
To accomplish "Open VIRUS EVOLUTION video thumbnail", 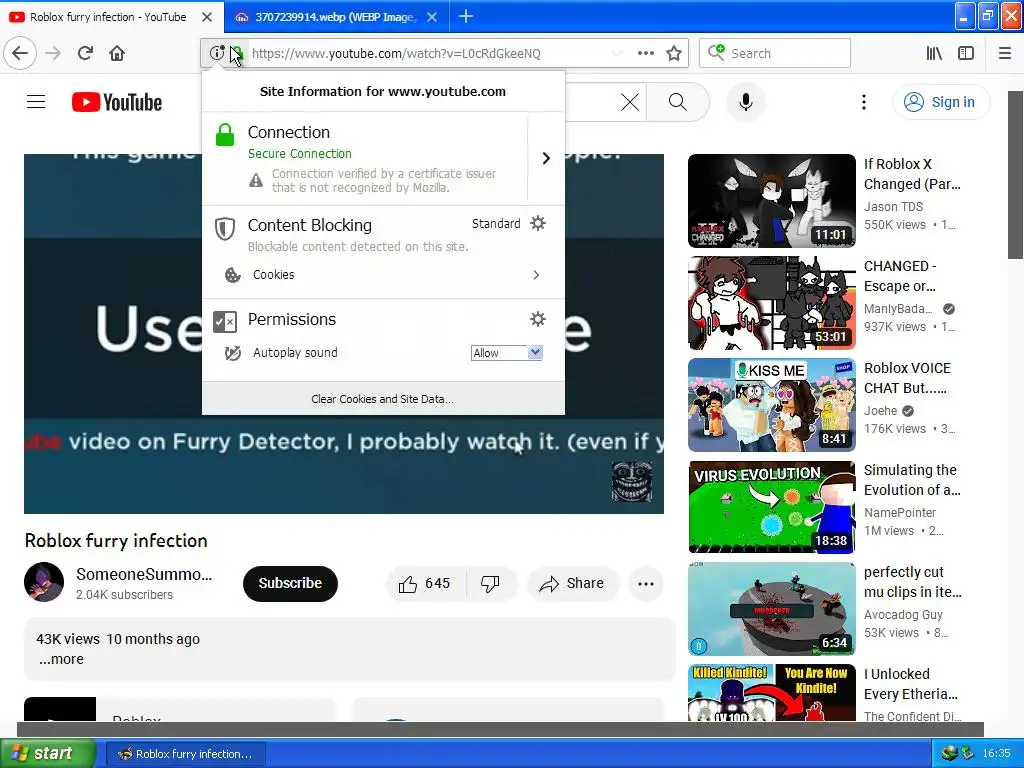I will [771, 507].
